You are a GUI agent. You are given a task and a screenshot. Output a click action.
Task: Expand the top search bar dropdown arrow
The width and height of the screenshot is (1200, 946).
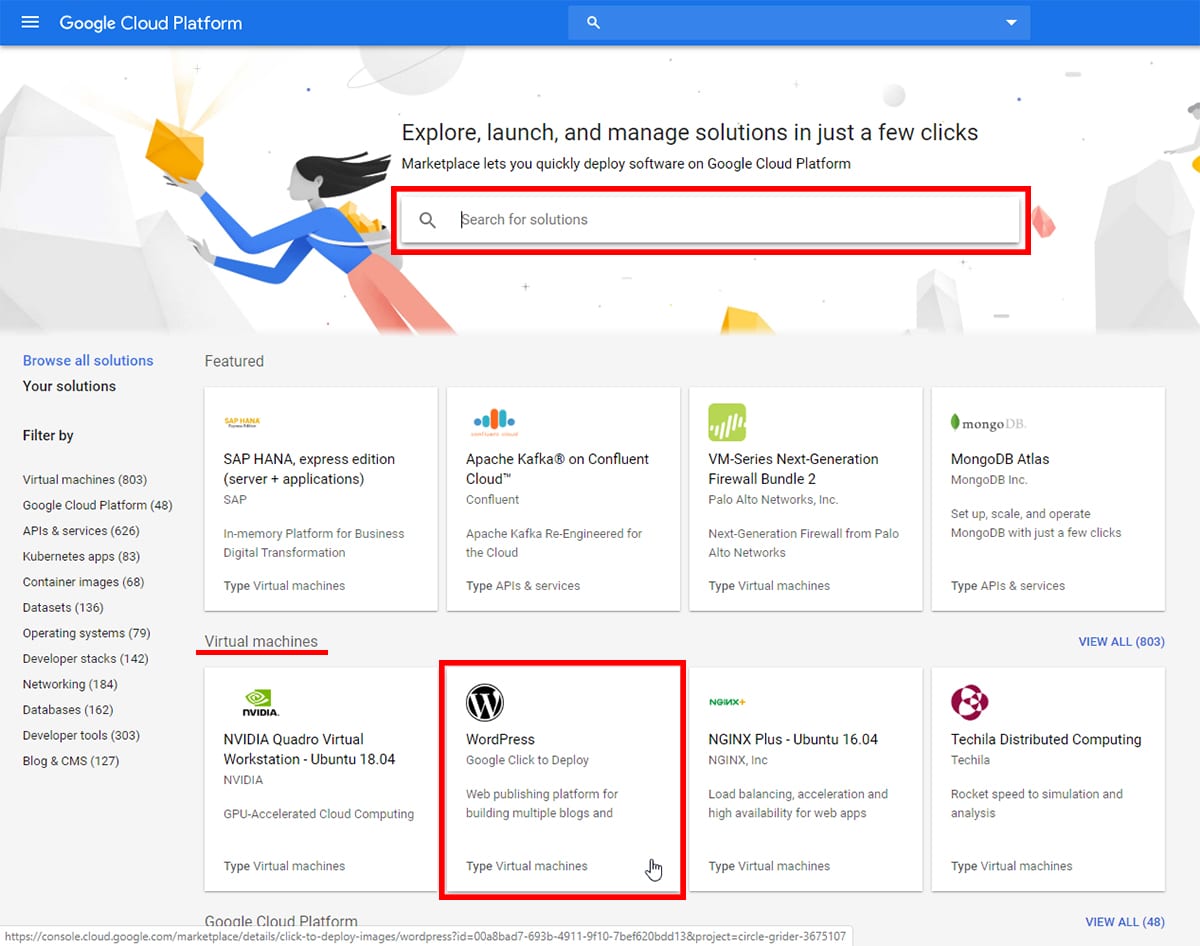click(x=1011, y=23)
